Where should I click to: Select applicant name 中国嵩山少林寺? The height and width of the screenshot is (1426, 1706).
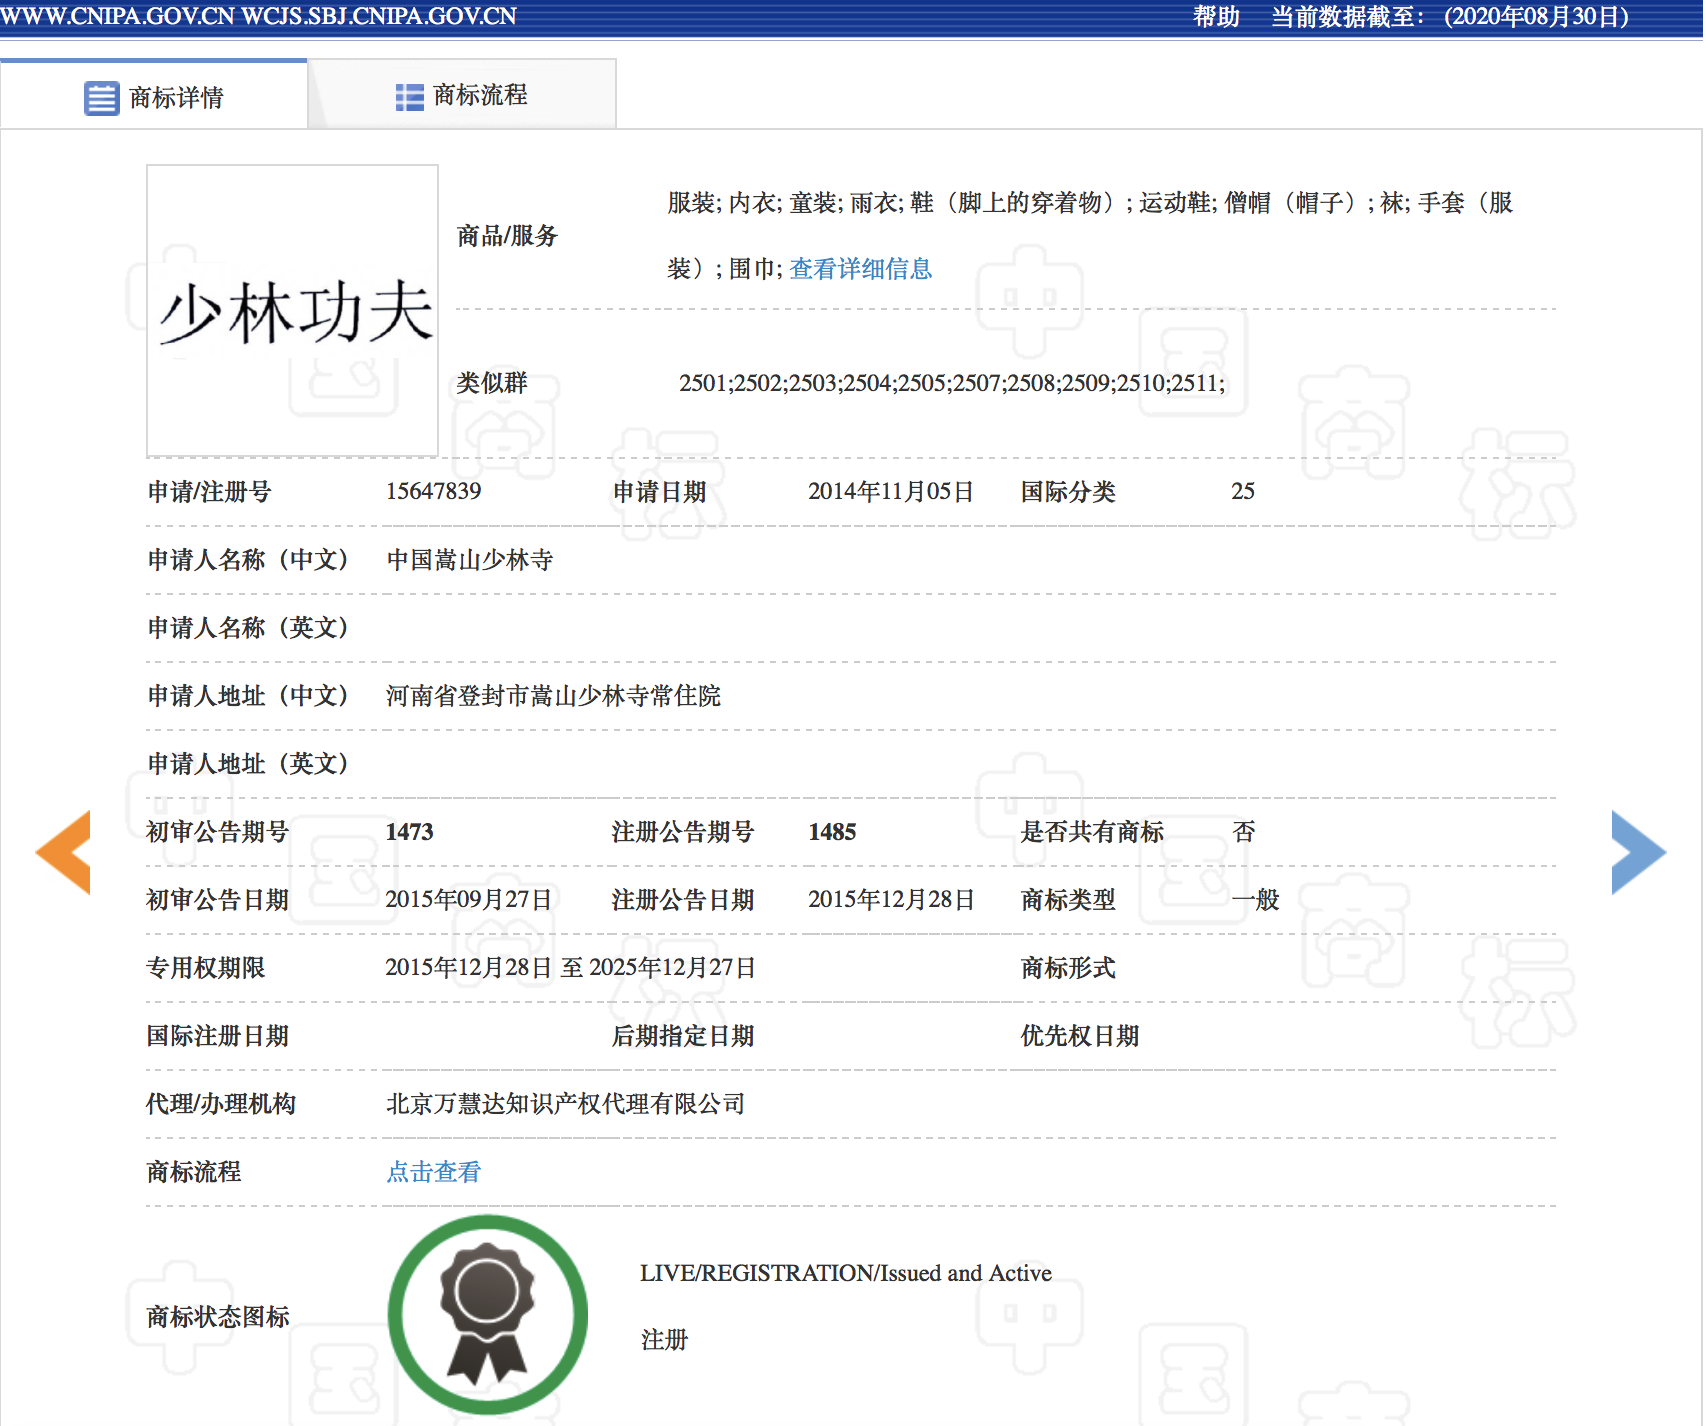[x=469, y=560]
